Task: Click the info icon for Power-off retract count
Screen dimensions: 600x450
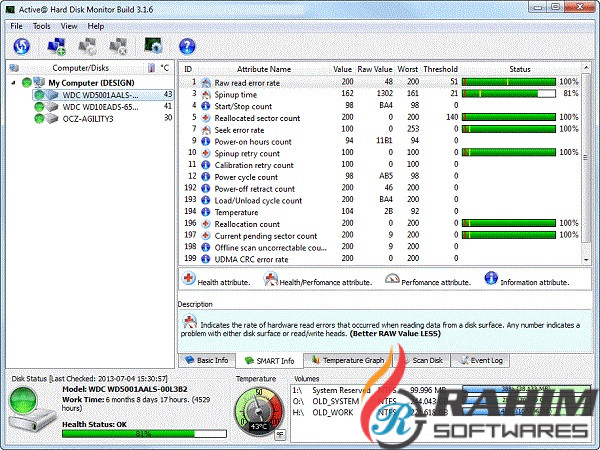Action: [x=206, y=189]
